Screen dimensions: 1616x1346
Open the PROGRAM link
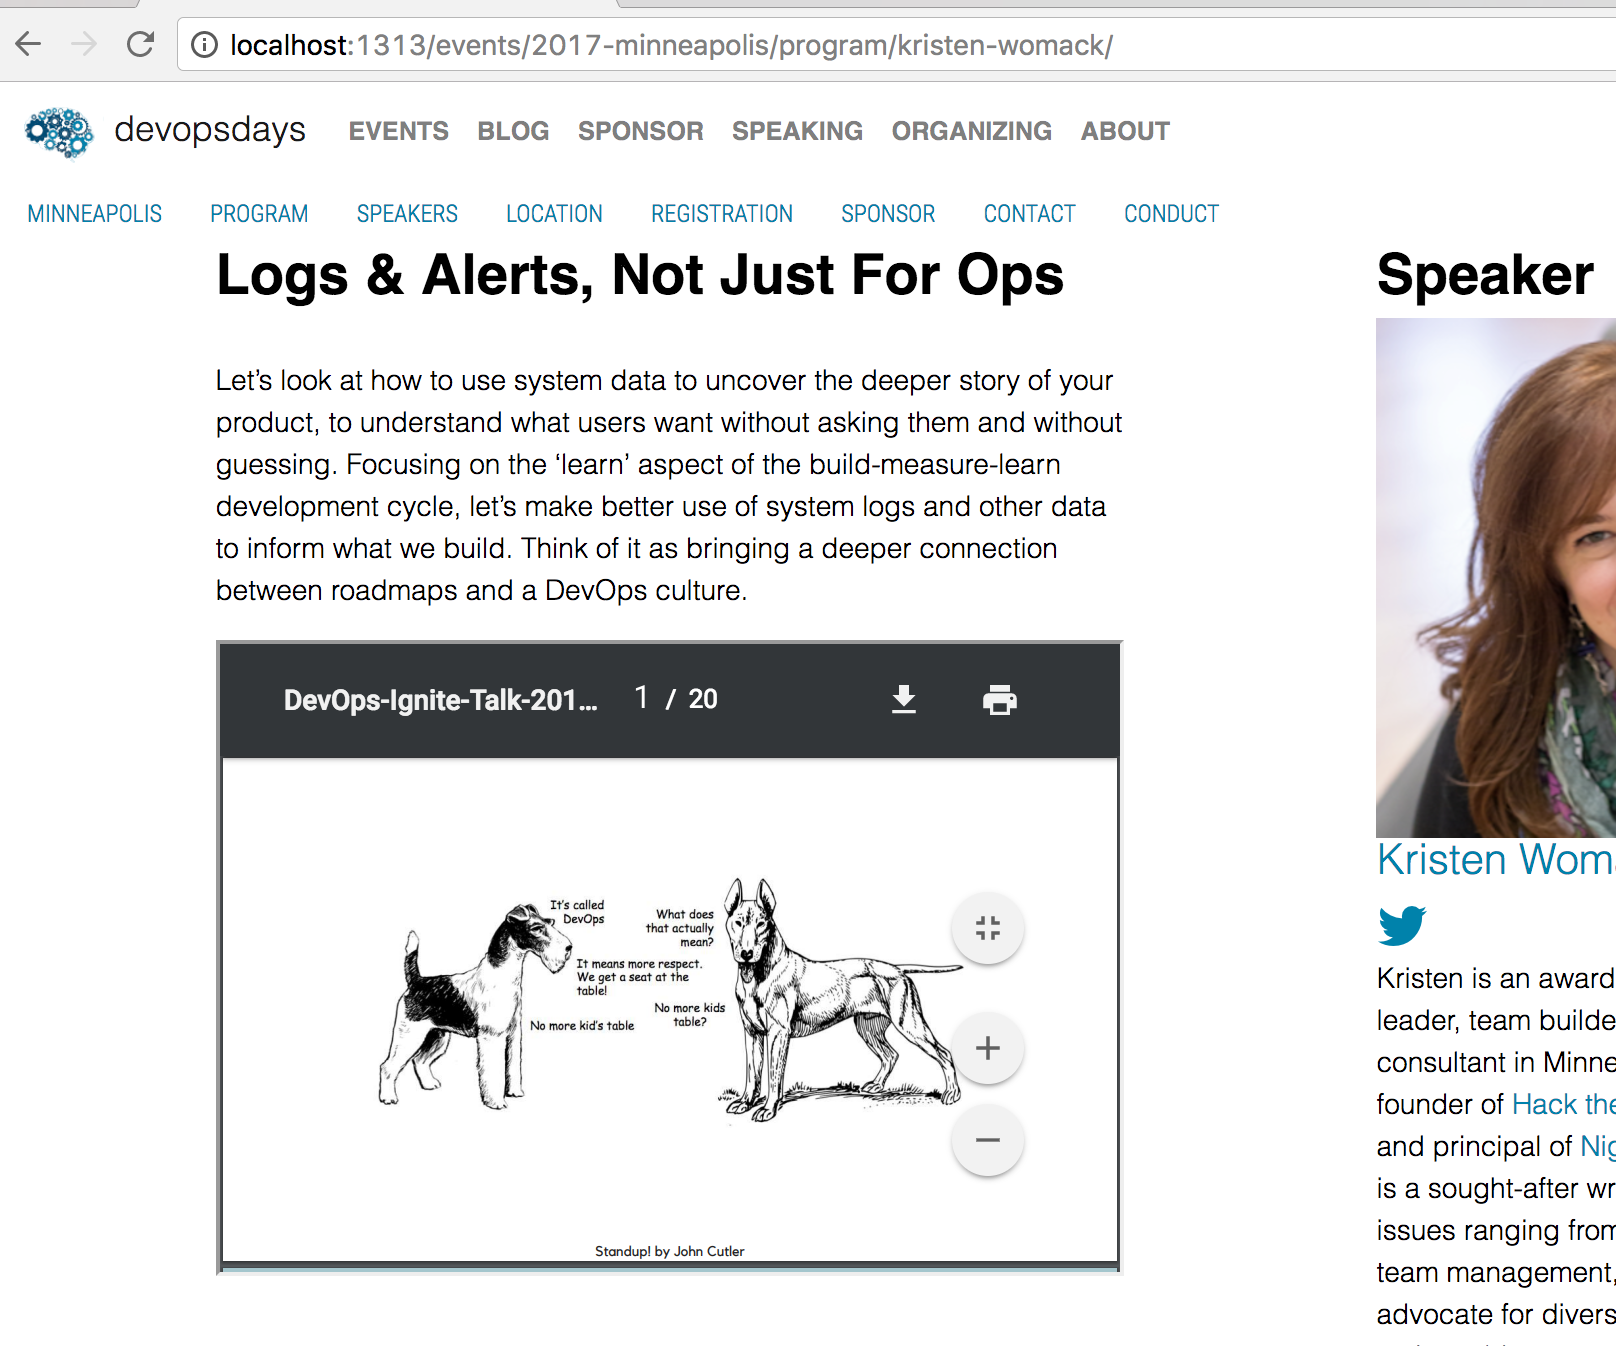tap(259, 214)
